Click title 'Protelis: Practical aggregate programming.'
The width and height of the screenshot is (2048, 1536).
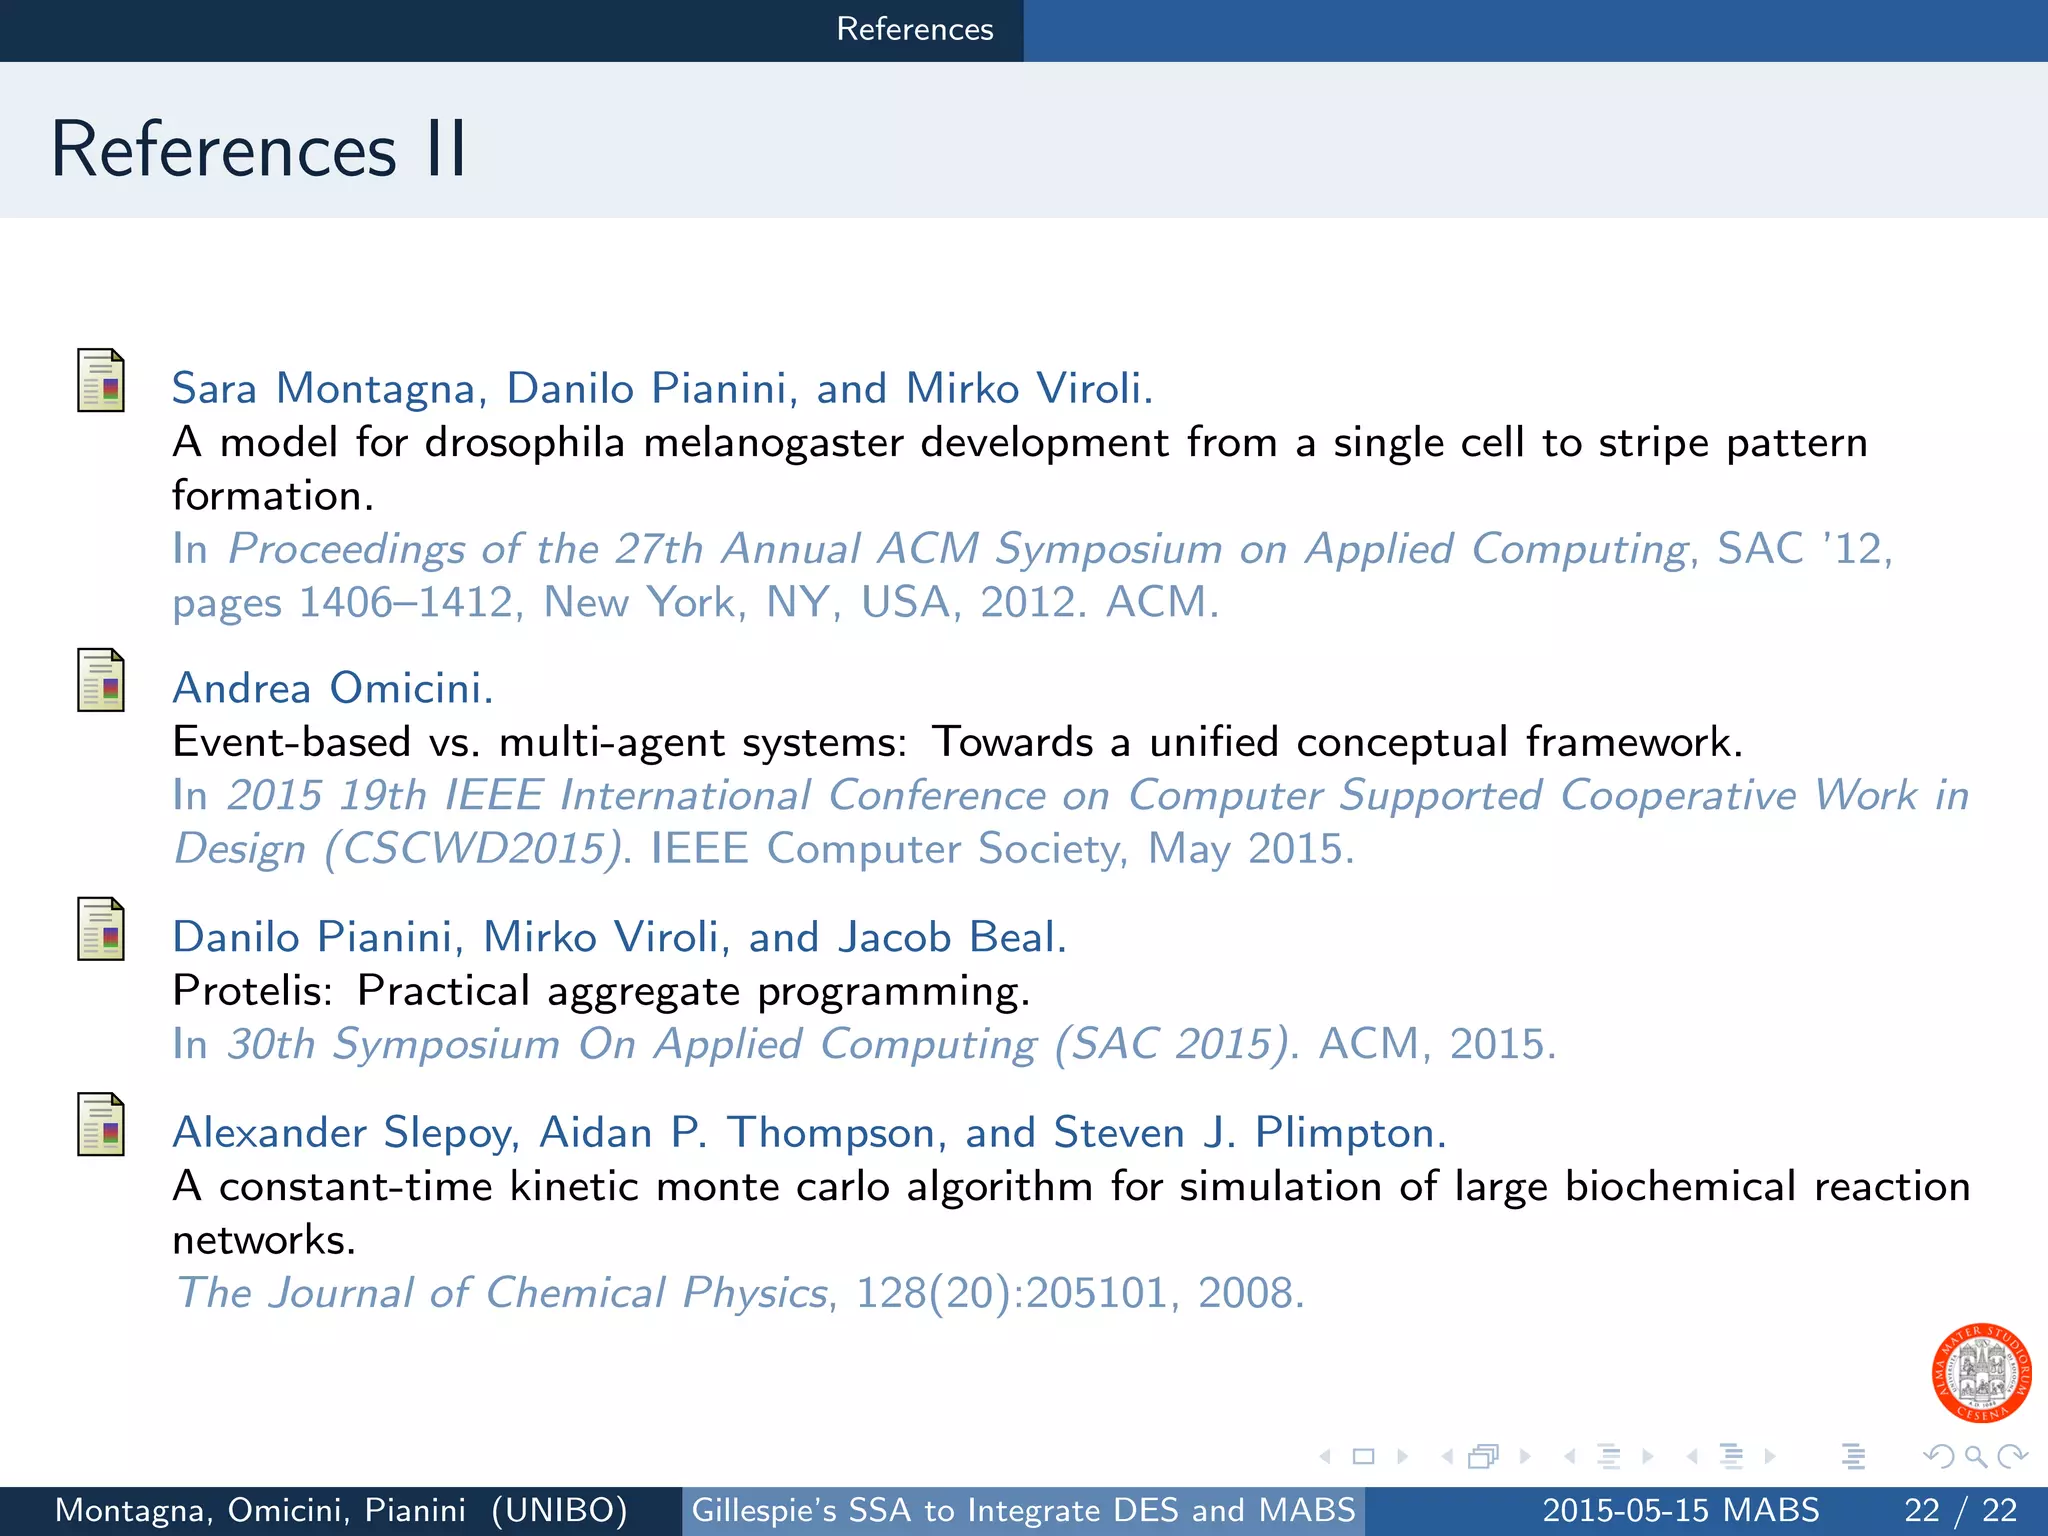point(601,991)
